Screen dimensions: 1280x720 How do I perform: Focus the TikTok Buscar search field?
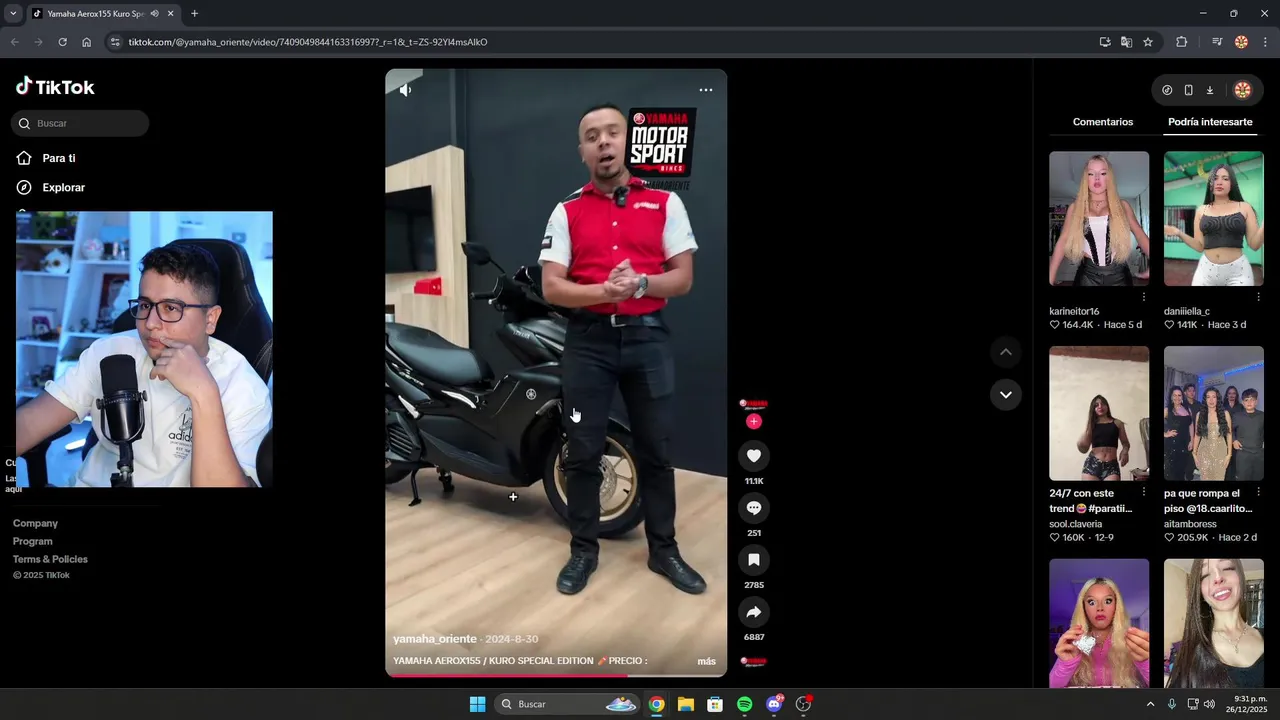coord(80,123)
